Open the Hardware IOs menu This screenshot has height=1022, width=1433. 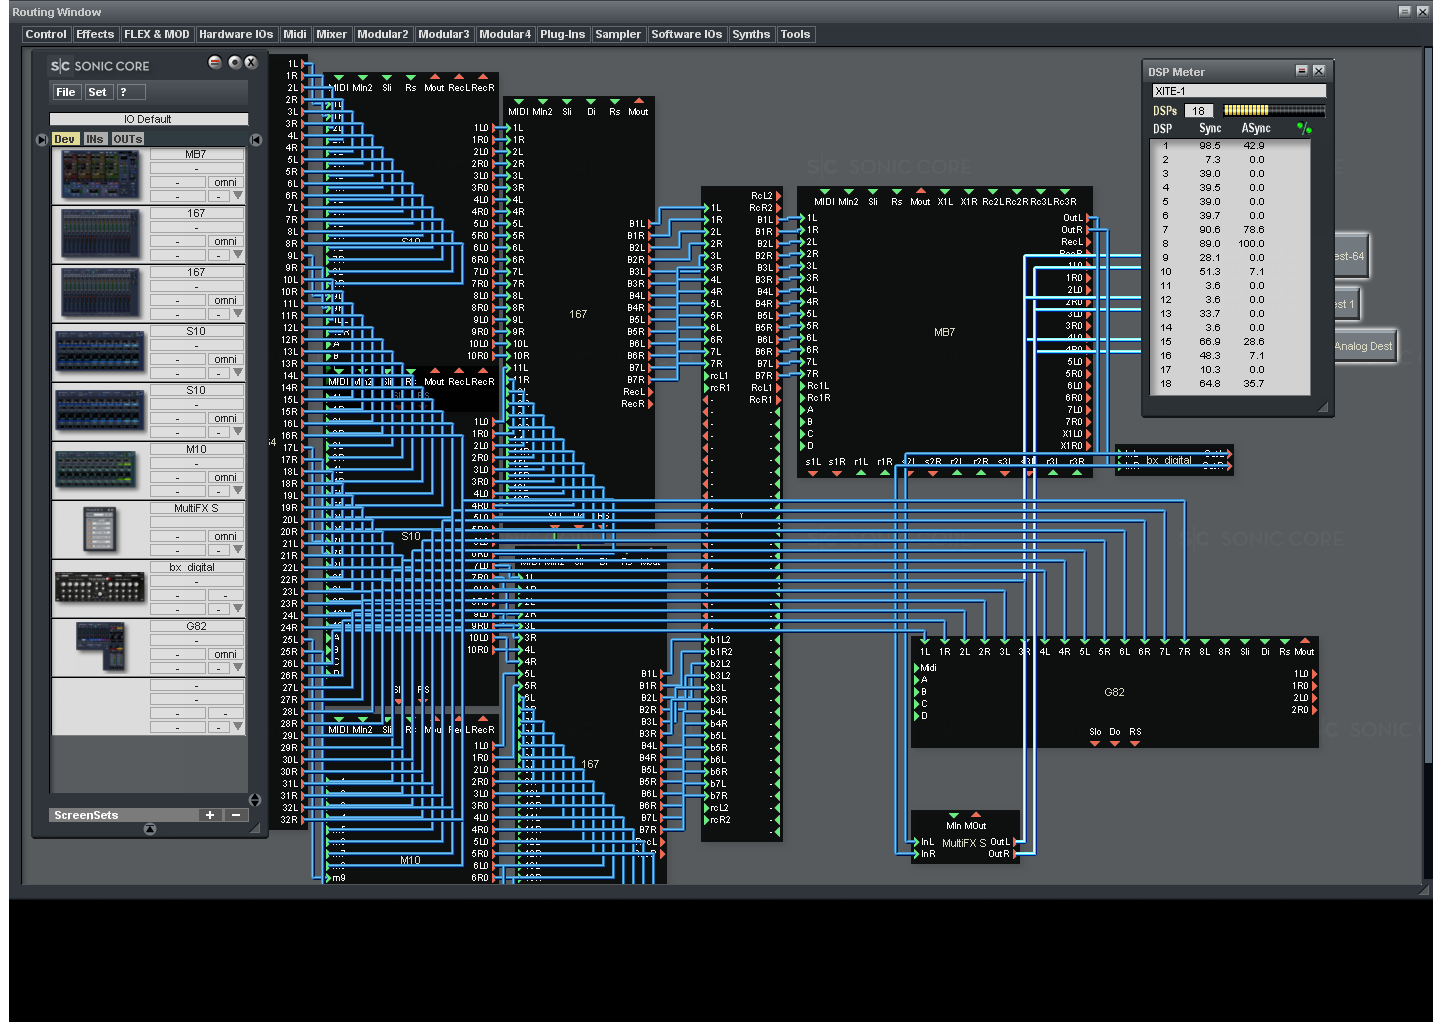click(236, 34)
